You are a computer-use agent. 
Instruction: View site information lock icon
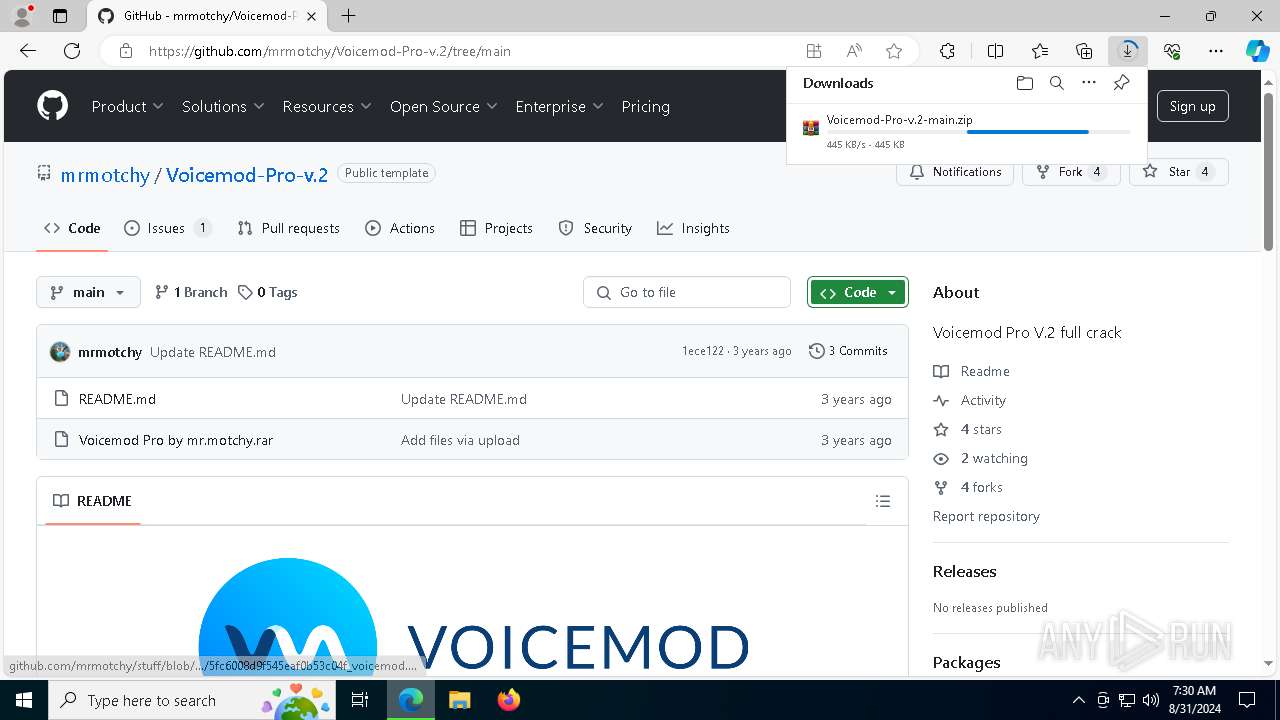126,51
